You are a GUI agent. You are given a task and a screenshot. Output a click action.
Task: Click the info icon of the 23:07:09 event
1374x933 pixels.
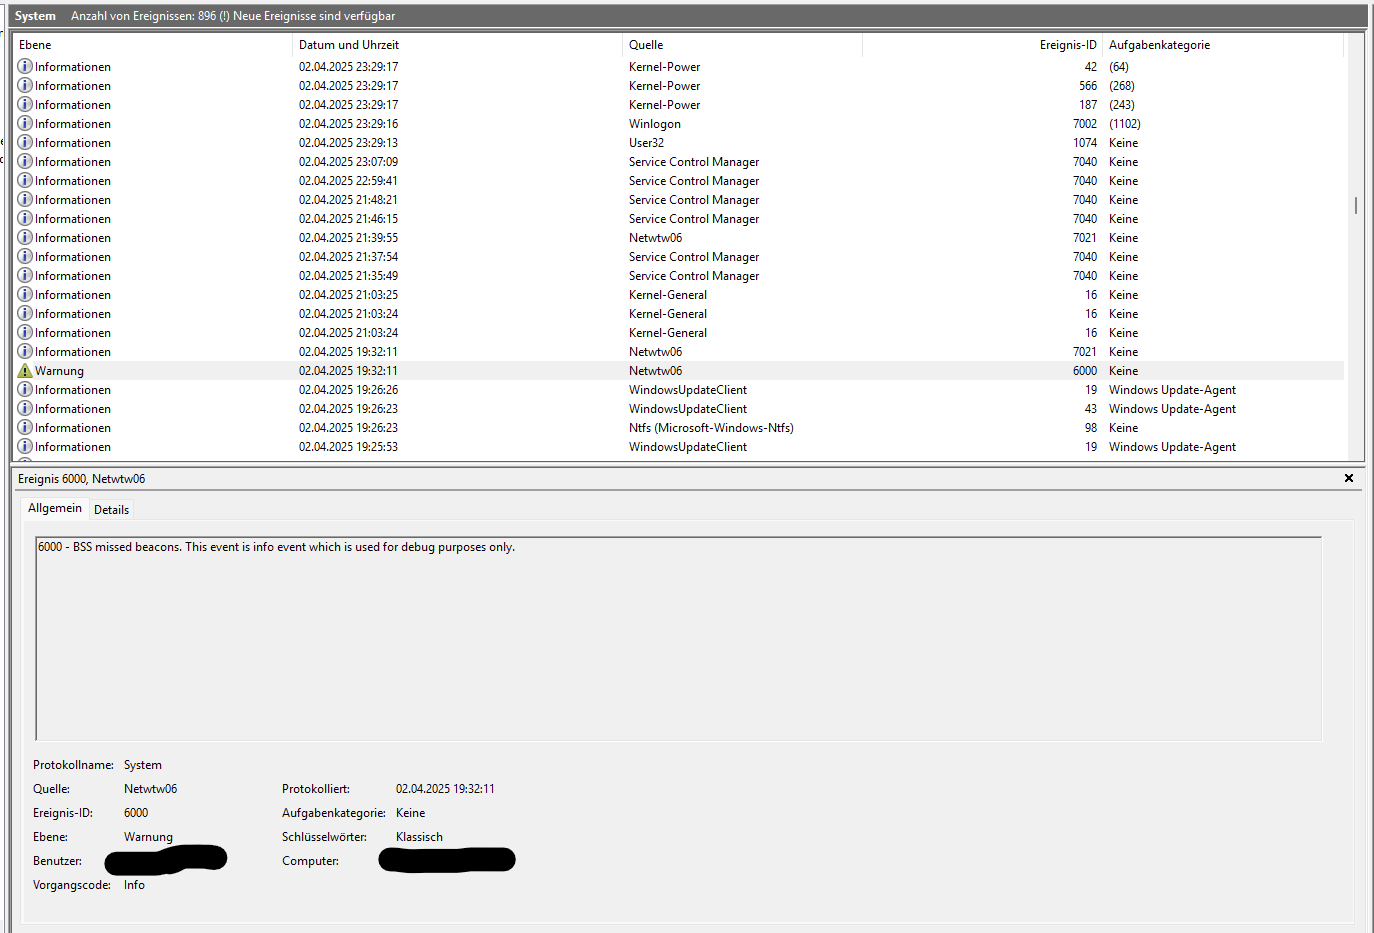click(25, 162)
